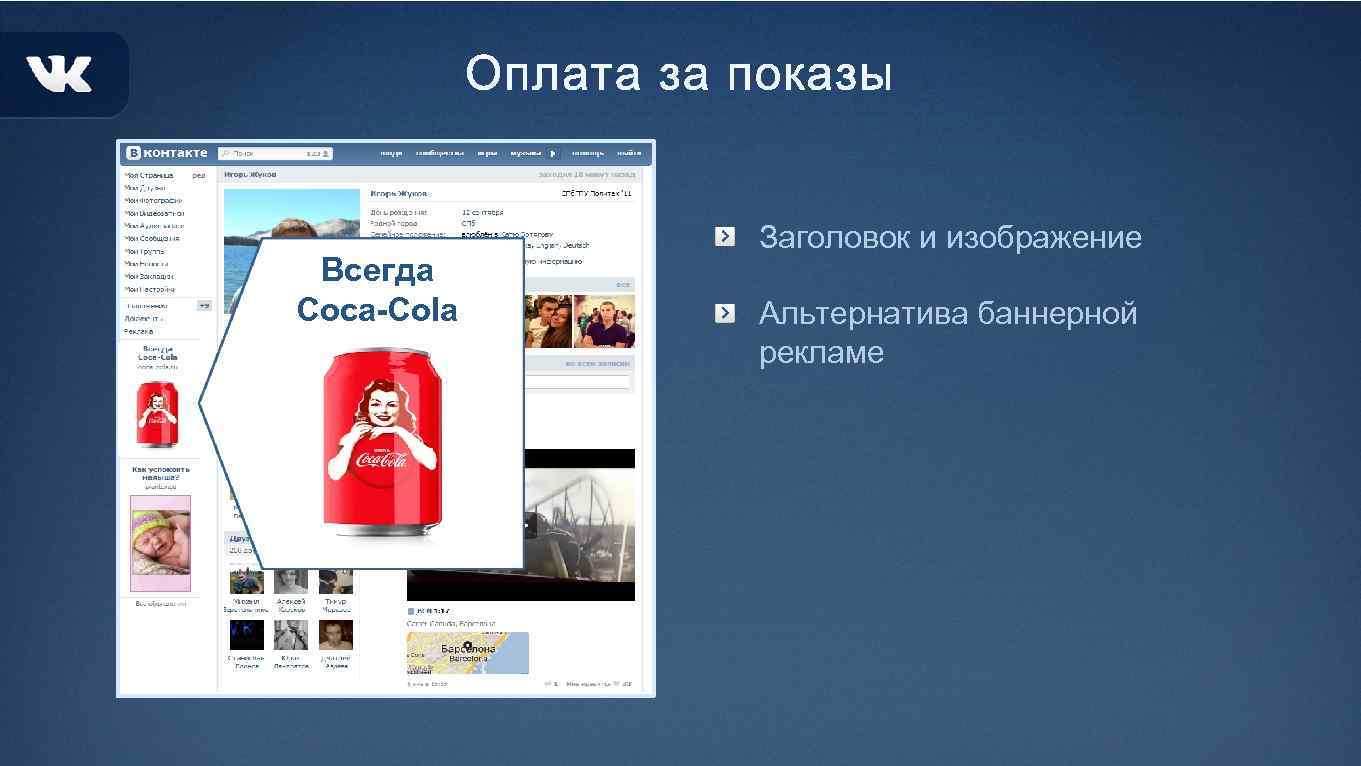This screenshot has width=1361, height=766.
Task: Click выйти to log out
Action: 629,153
